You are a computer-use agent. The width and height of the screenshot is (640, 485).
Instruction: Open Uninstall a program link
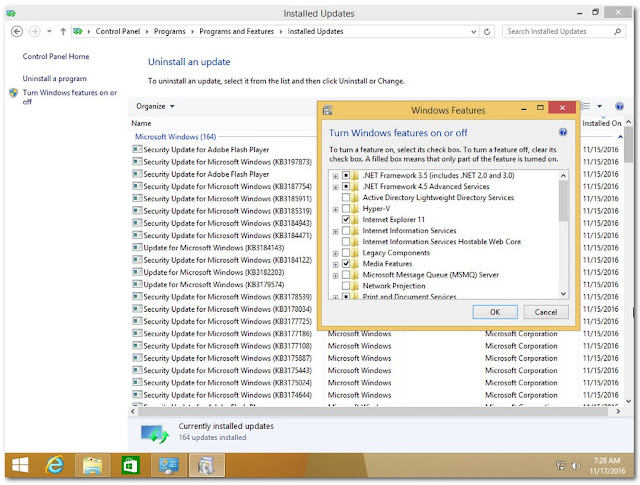tap(54, 78)
